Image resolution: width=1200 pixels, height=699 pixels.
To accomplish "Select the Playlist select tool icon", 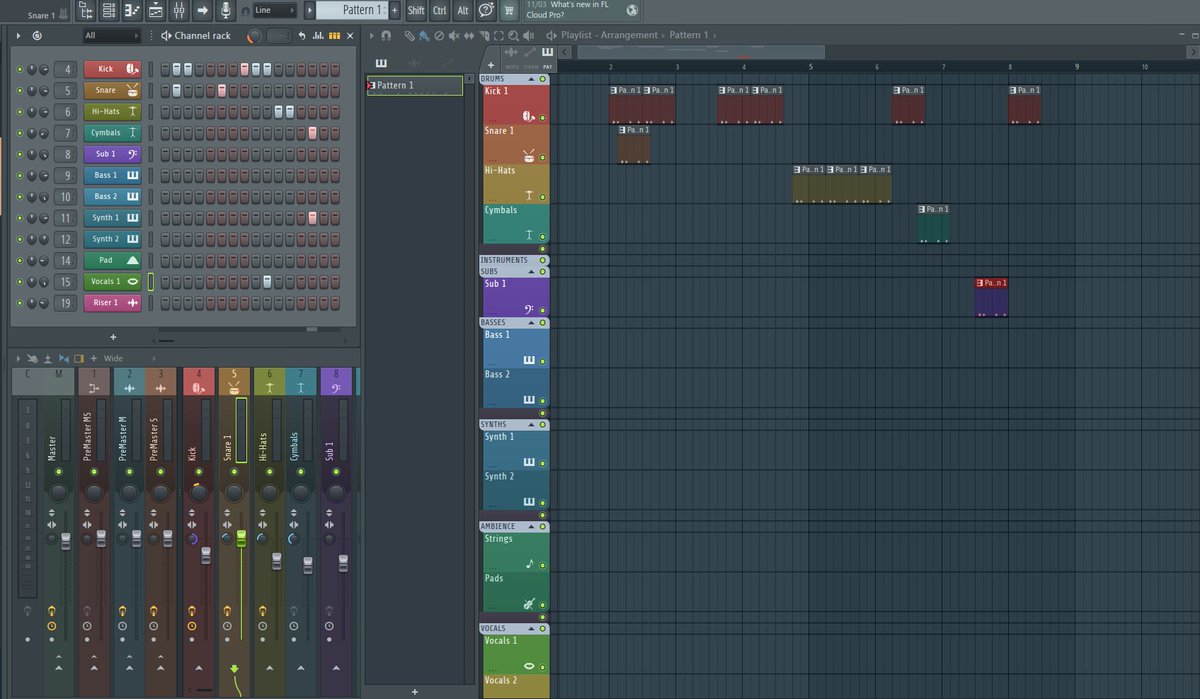I will (498, 36).
